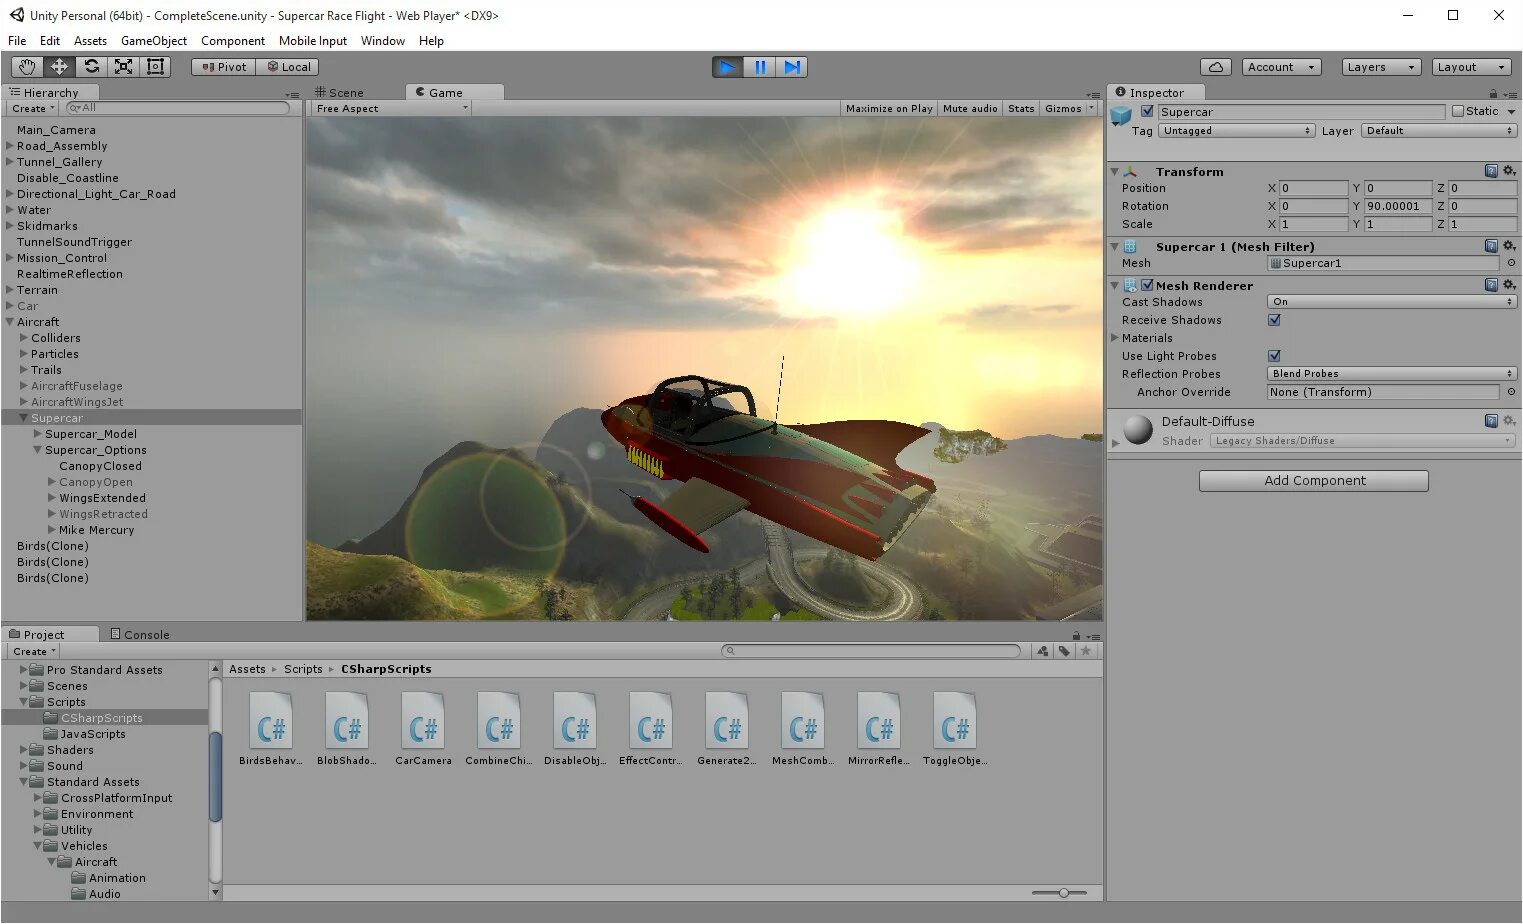Select the Rect transform tool
1523x924 pixels.
pos(155,67)
